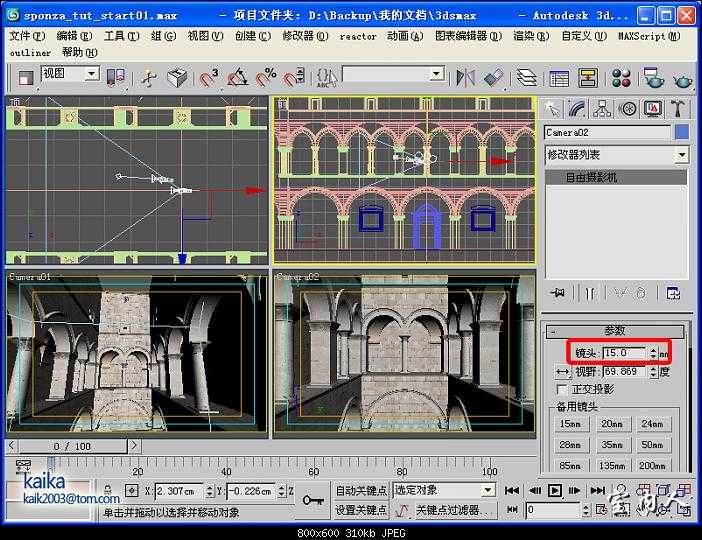Toggle Show End Result icon
Viewport: 702px width, 540px height.
[590, 293]
